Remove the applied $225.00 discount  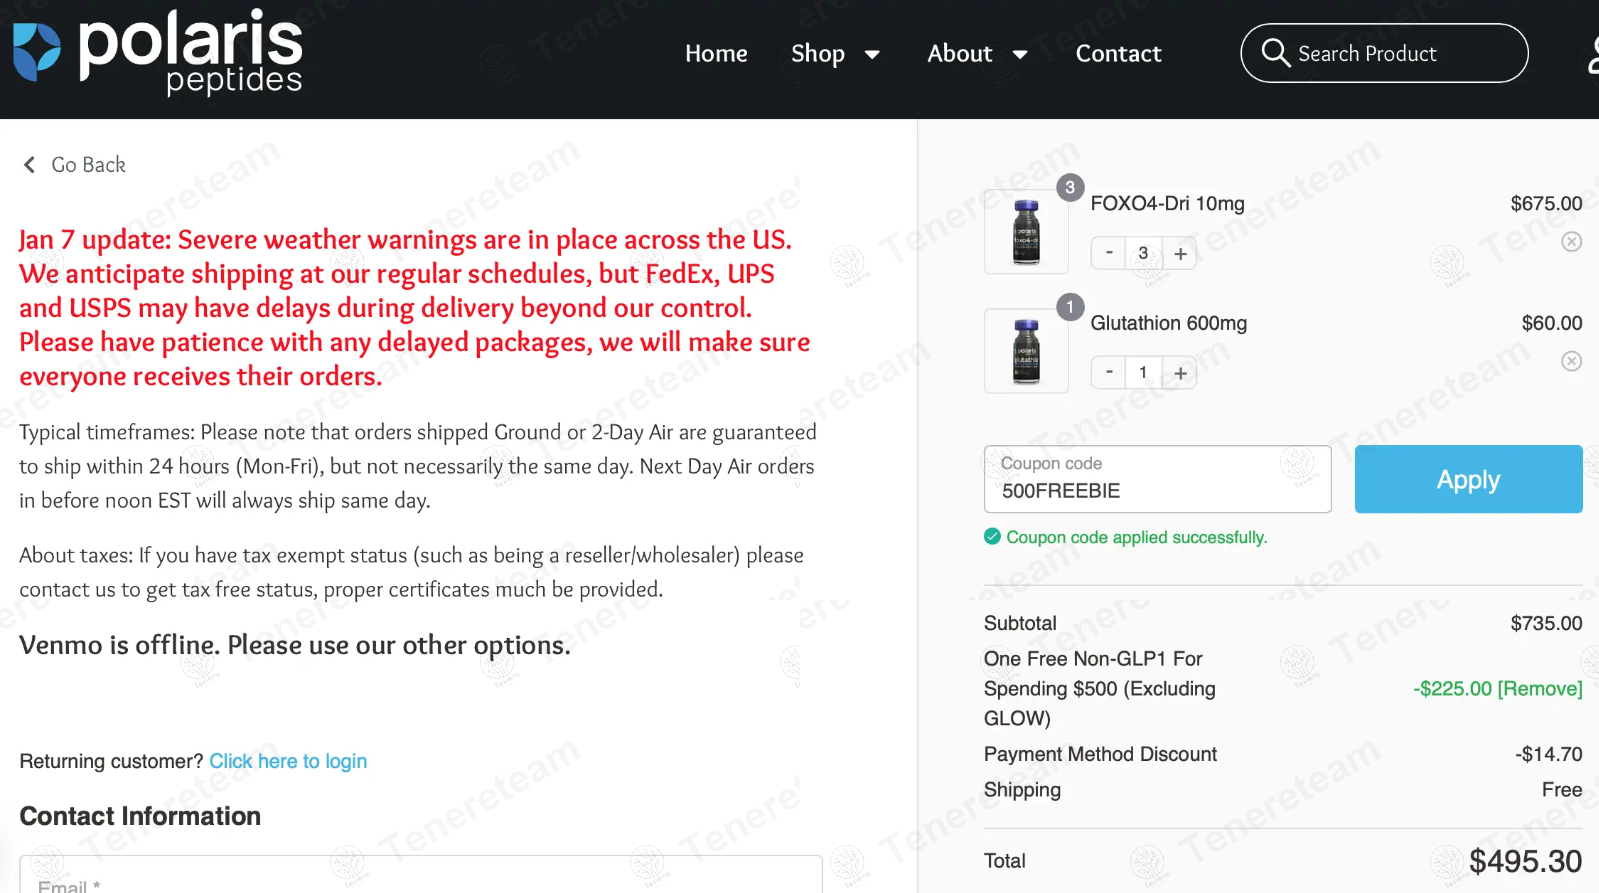coord(1539,689)
